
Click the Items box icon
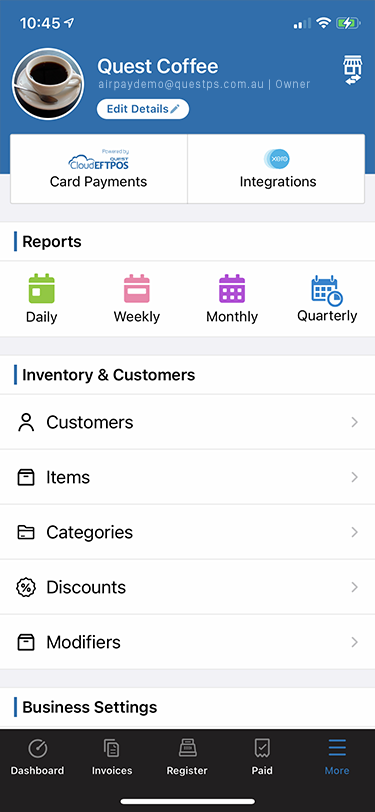click(26, 477)
